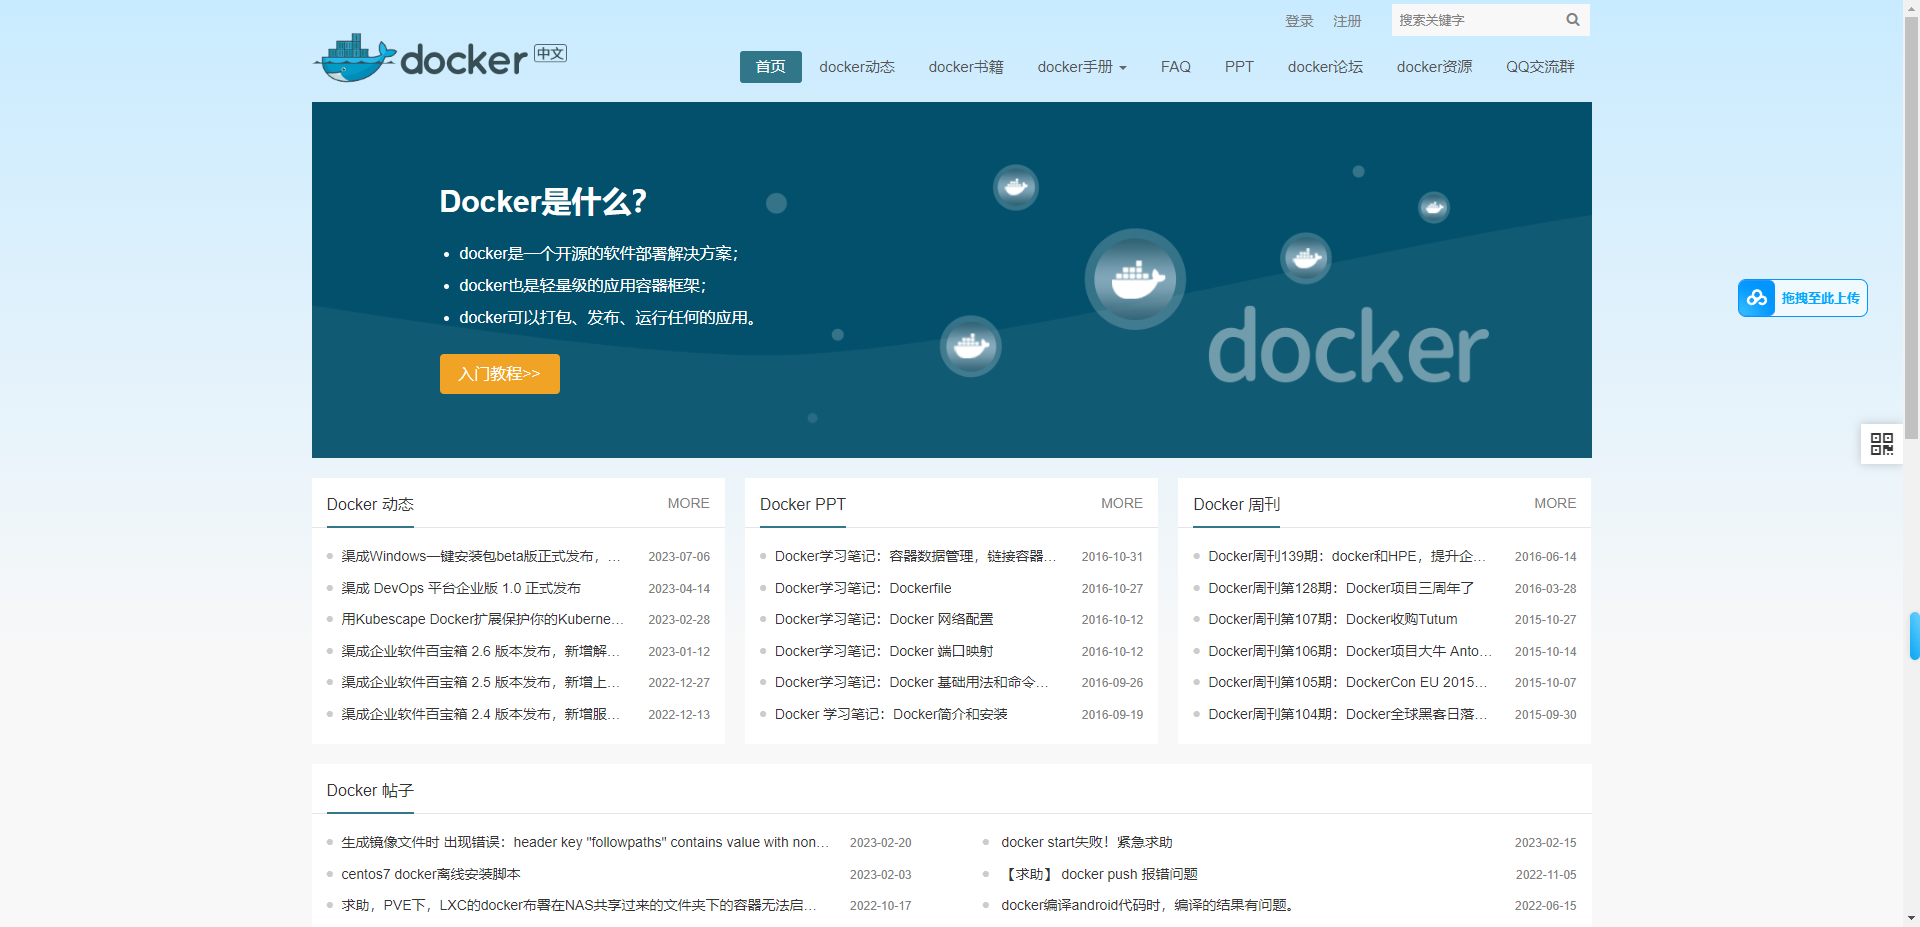Click the Docker是什么? banner headline

pos(543,202)
